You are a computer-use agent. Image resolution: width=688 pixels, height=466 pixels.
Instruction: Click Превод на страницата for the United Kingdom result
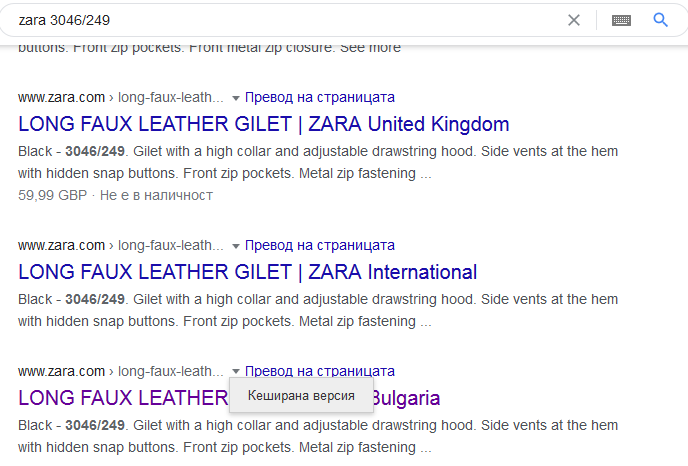[x=320, y=97]
